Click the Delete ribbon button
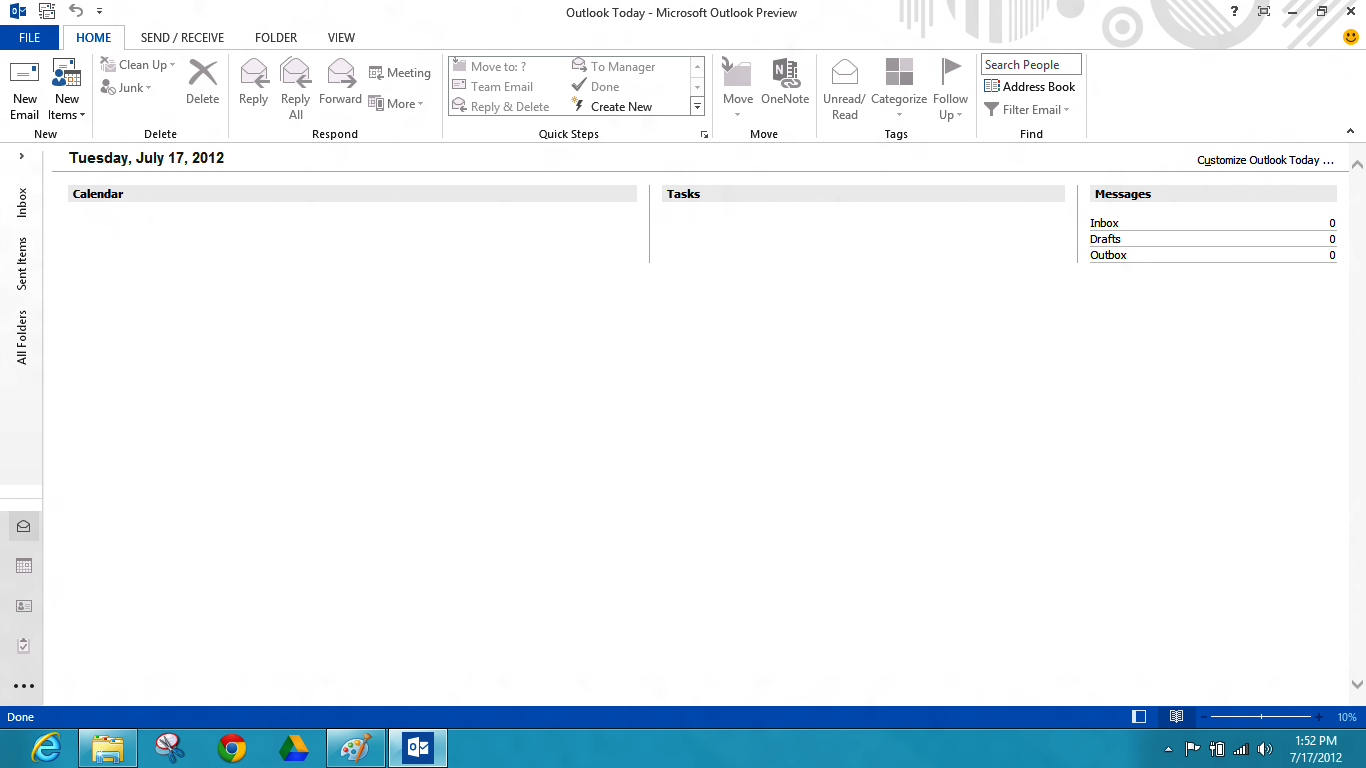1366x768 pixels. point(203,82)
